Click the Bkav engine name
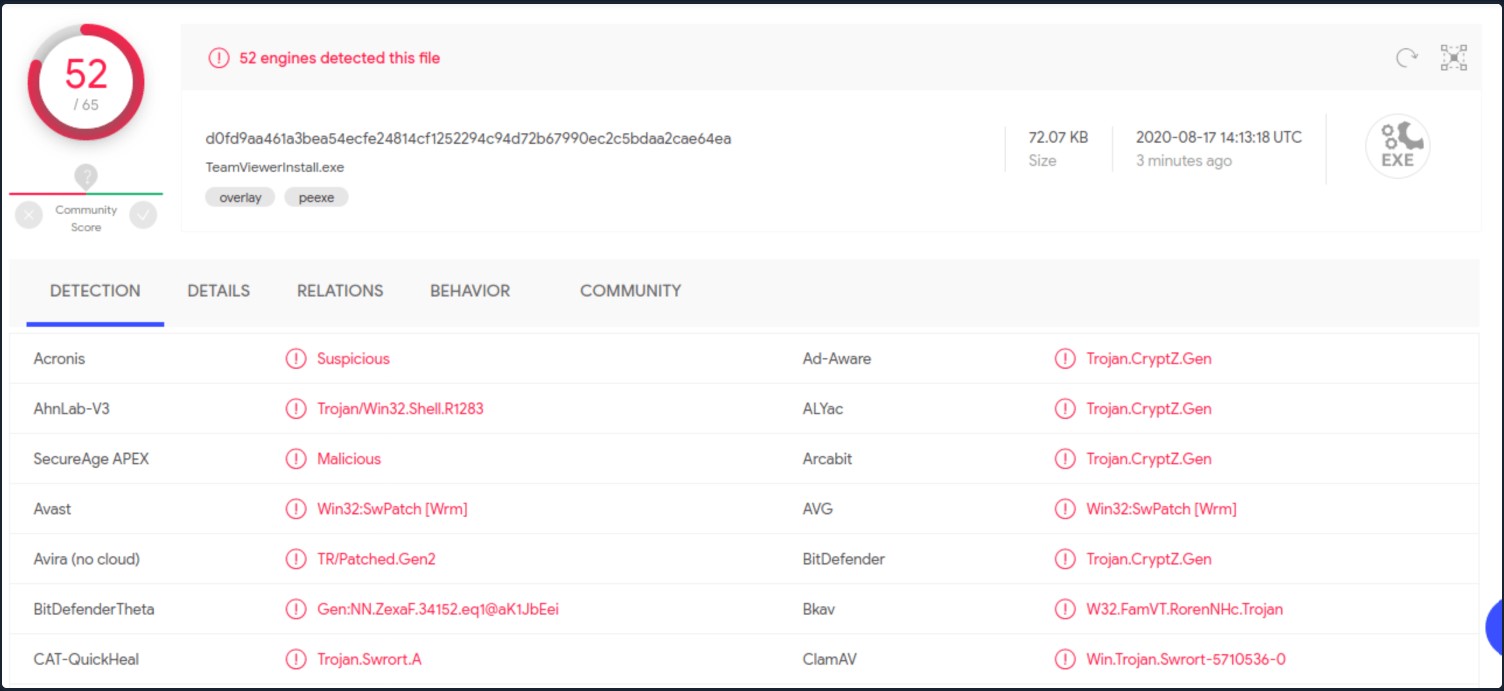 pyautogui.click(x=819, y=609)
